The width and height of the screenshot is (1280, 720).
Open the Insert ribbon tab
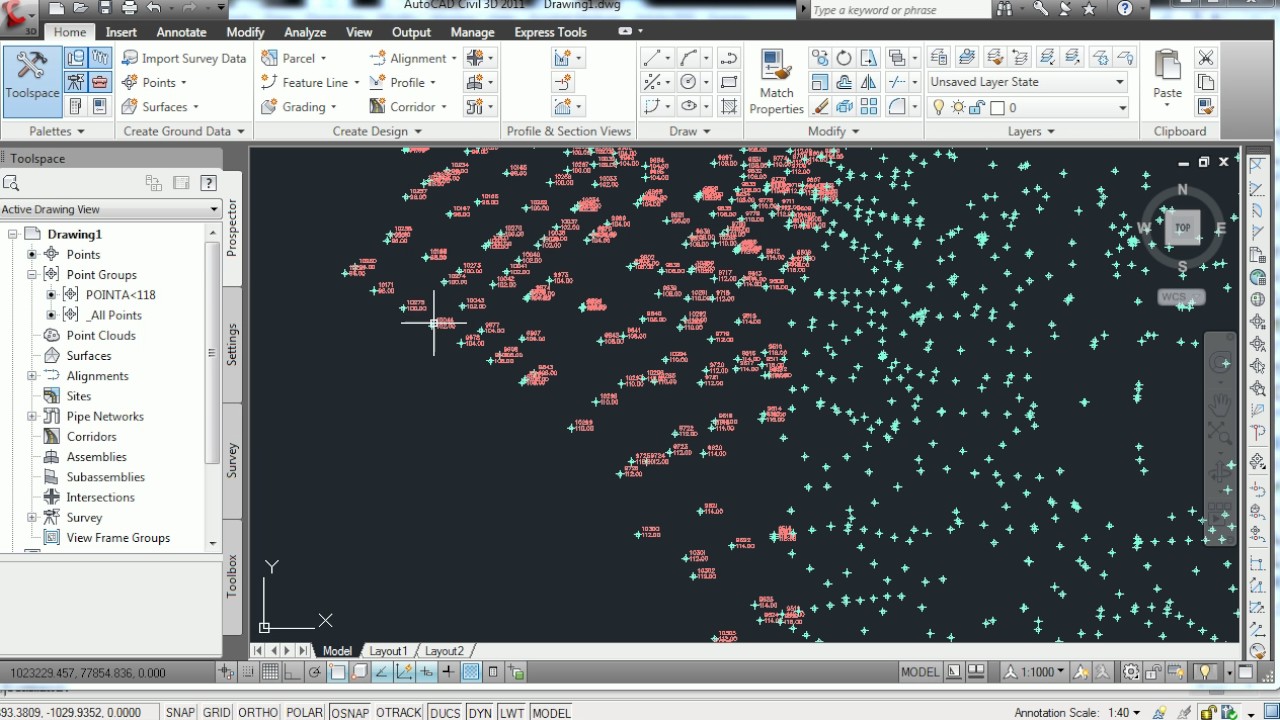click(121, 32)
